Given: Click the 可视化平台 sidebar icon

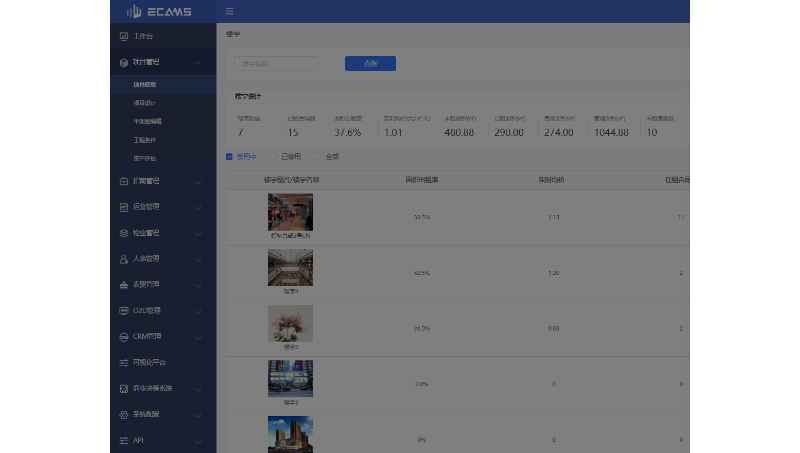Looking at the screenshot, I should 124,362.
